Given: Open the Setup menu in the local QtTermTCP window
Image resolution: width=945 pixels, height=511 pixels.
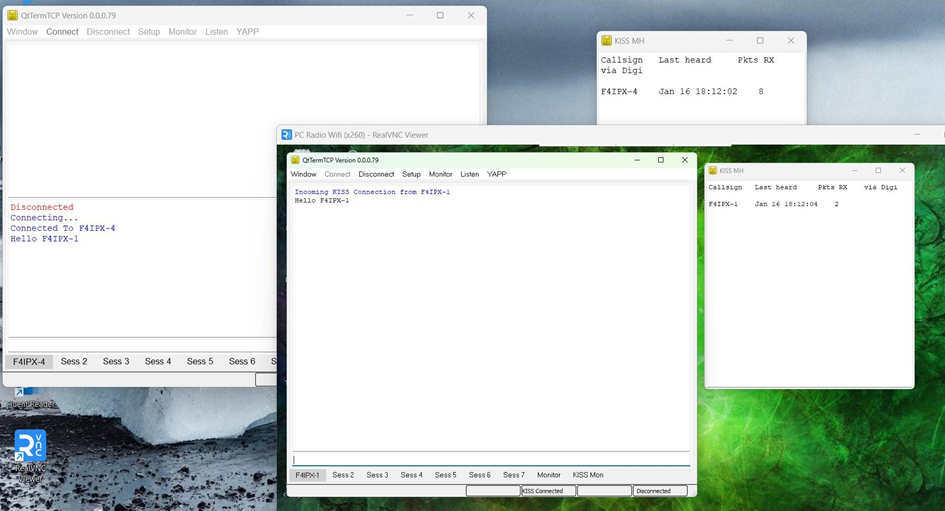Looking at the screenshot, I should [x=149, y=32].
